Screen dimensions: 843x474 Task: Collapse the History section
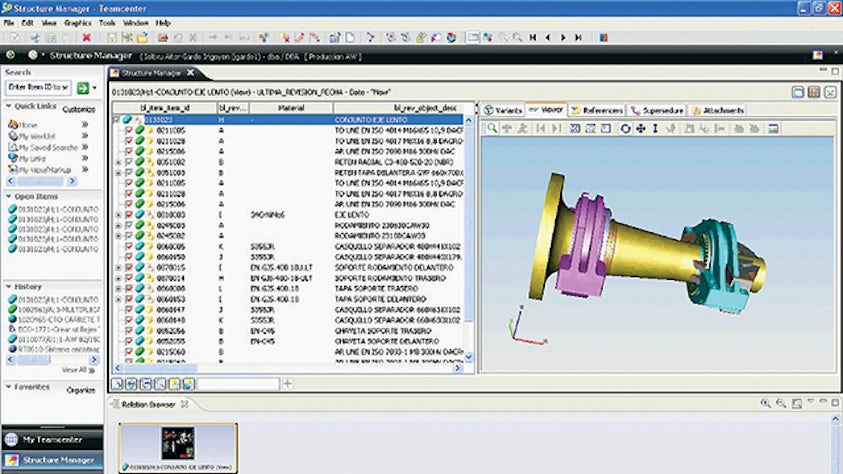coord(9,286)
